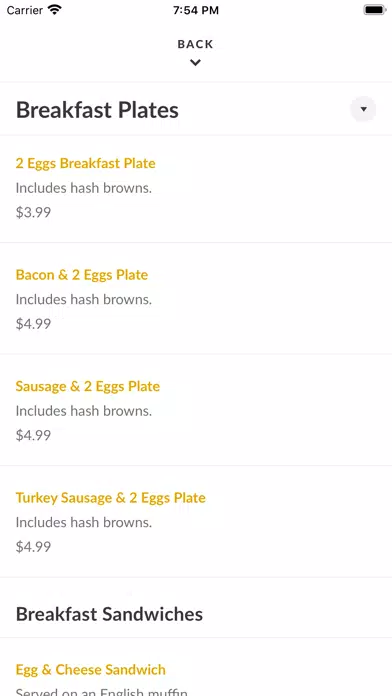Tap 'Includes hash browns' under Bacon plate
The image size is (392, 696).
click(84, 300)
